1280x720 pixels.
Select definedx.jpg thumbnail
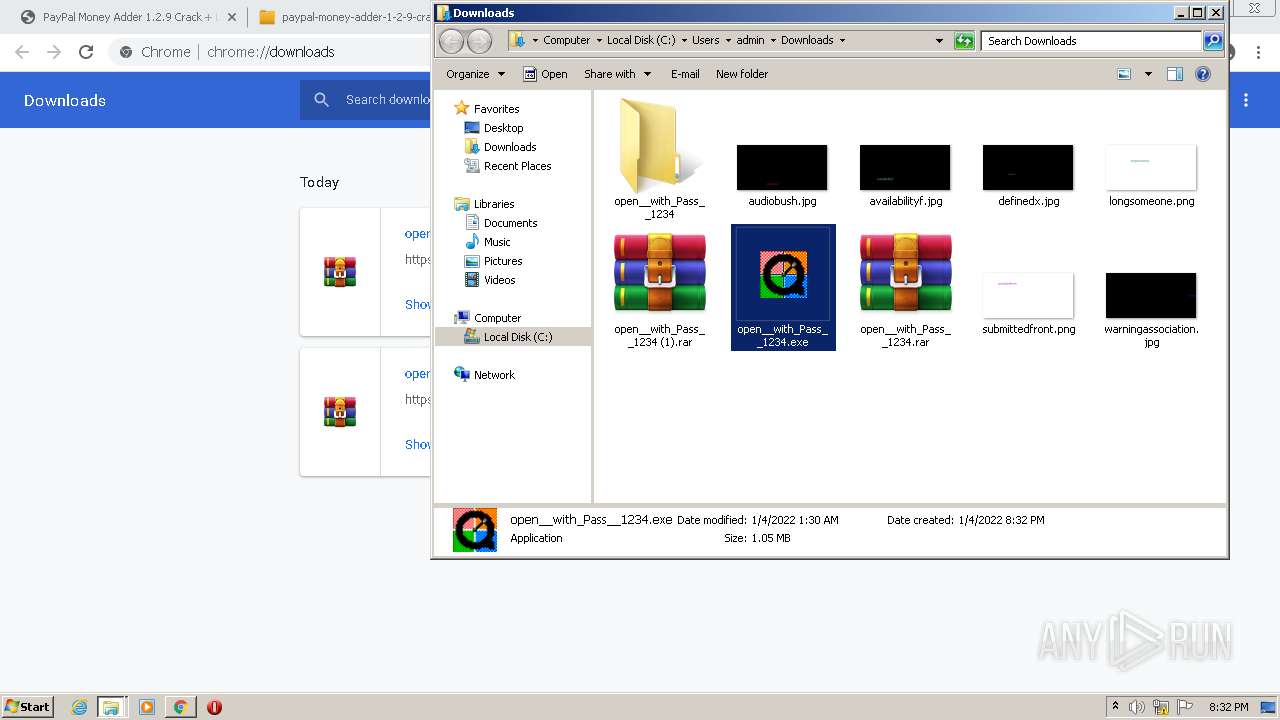click(1028, 167)
